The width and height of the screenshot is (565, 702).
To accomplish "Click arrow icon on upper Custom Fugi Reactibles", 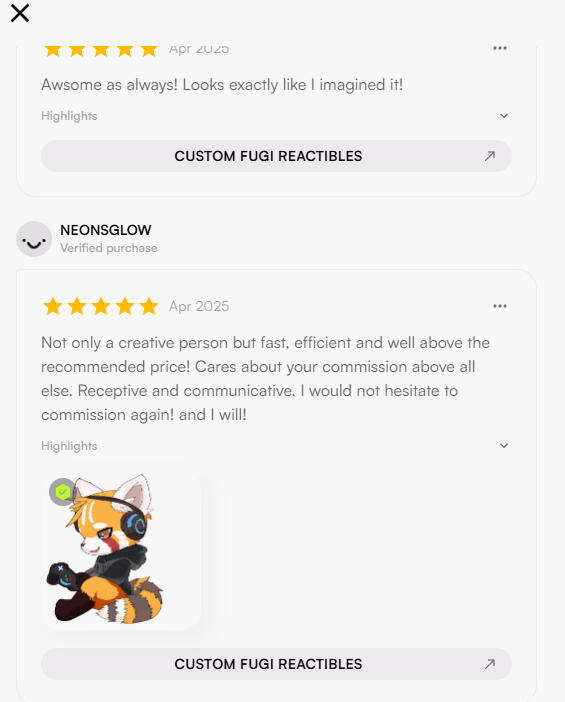I will 490,156.
